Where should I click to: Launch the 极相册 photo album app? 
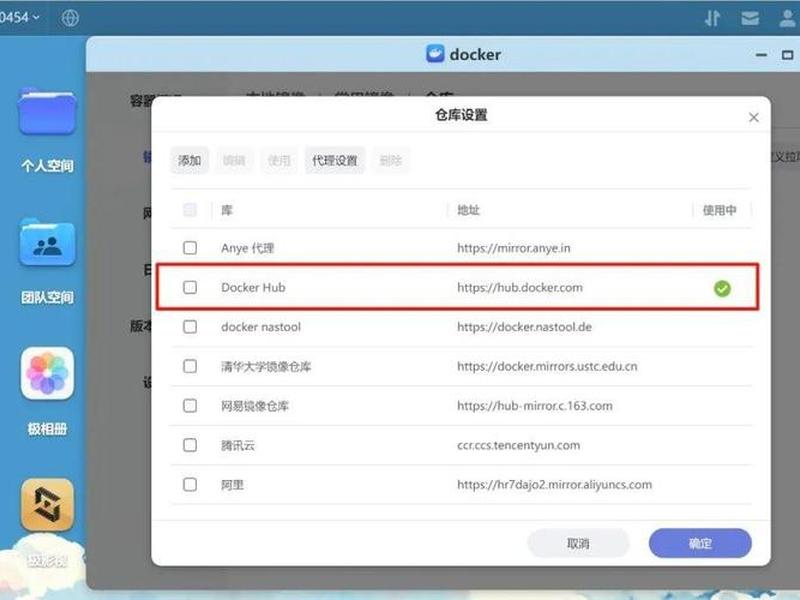(x=47, y=373)
